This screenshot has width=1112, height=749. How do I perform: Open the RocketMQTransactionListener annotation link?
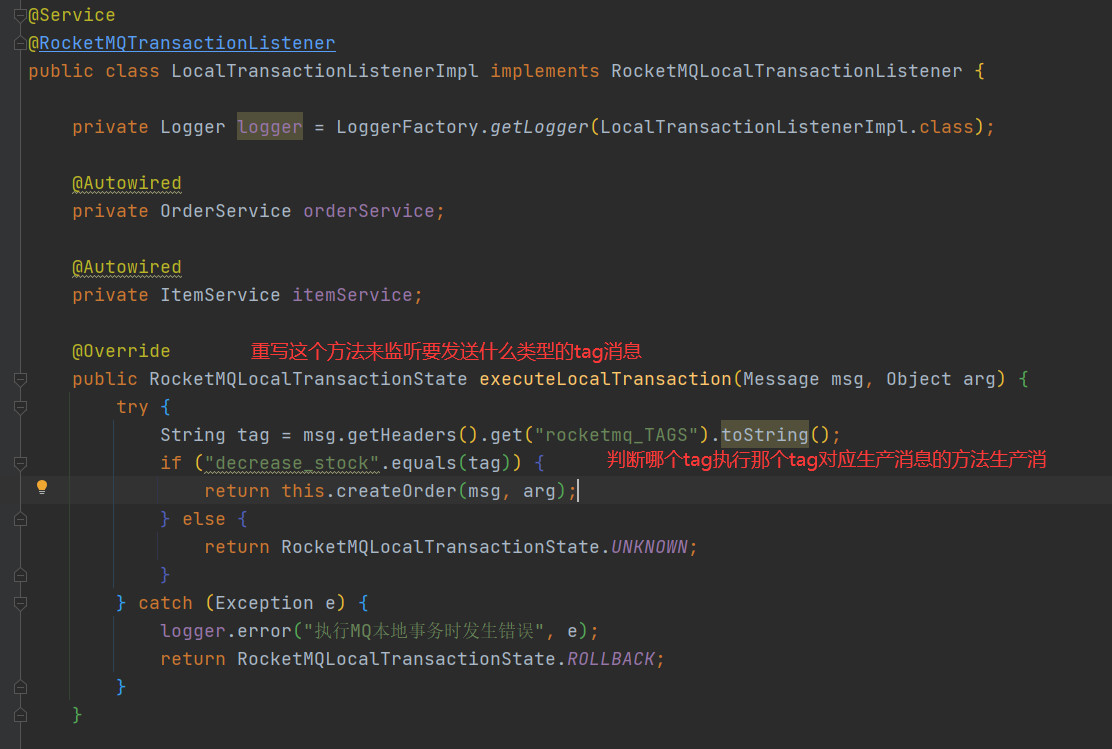[187, 43]
